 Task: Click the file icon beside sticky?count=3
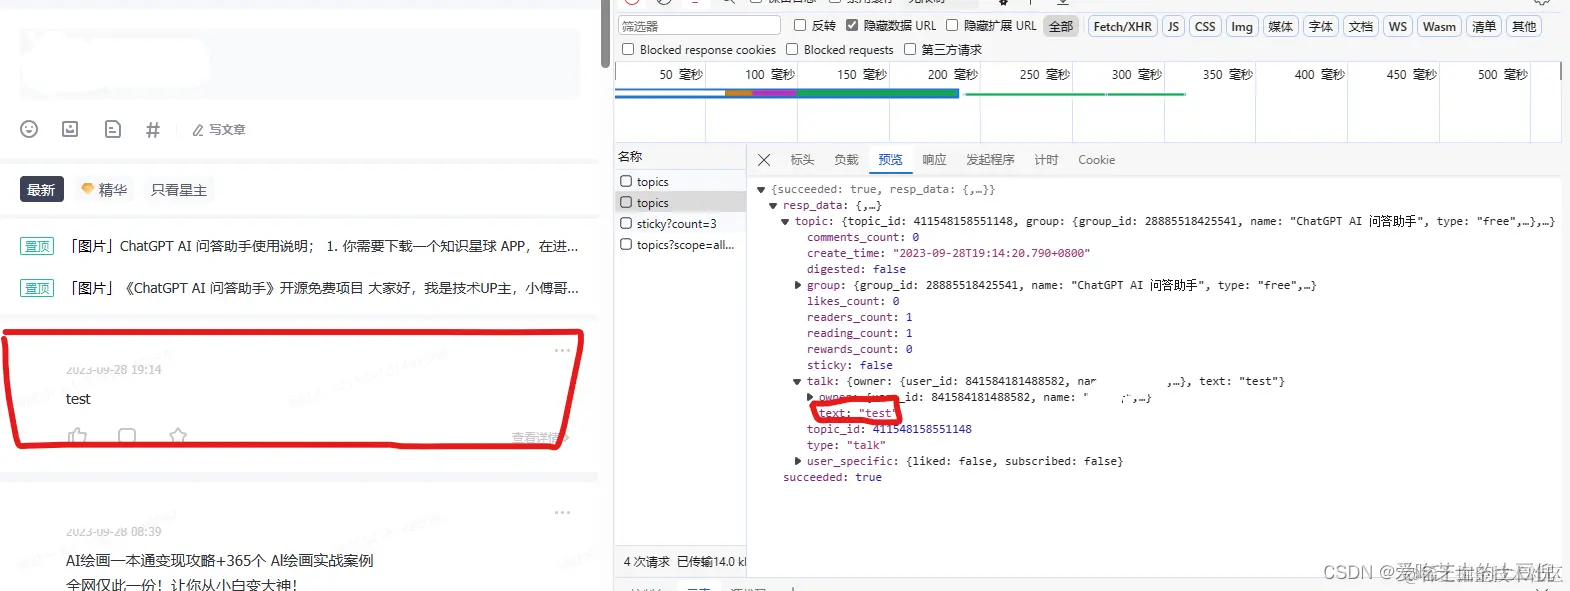(626, 224)
